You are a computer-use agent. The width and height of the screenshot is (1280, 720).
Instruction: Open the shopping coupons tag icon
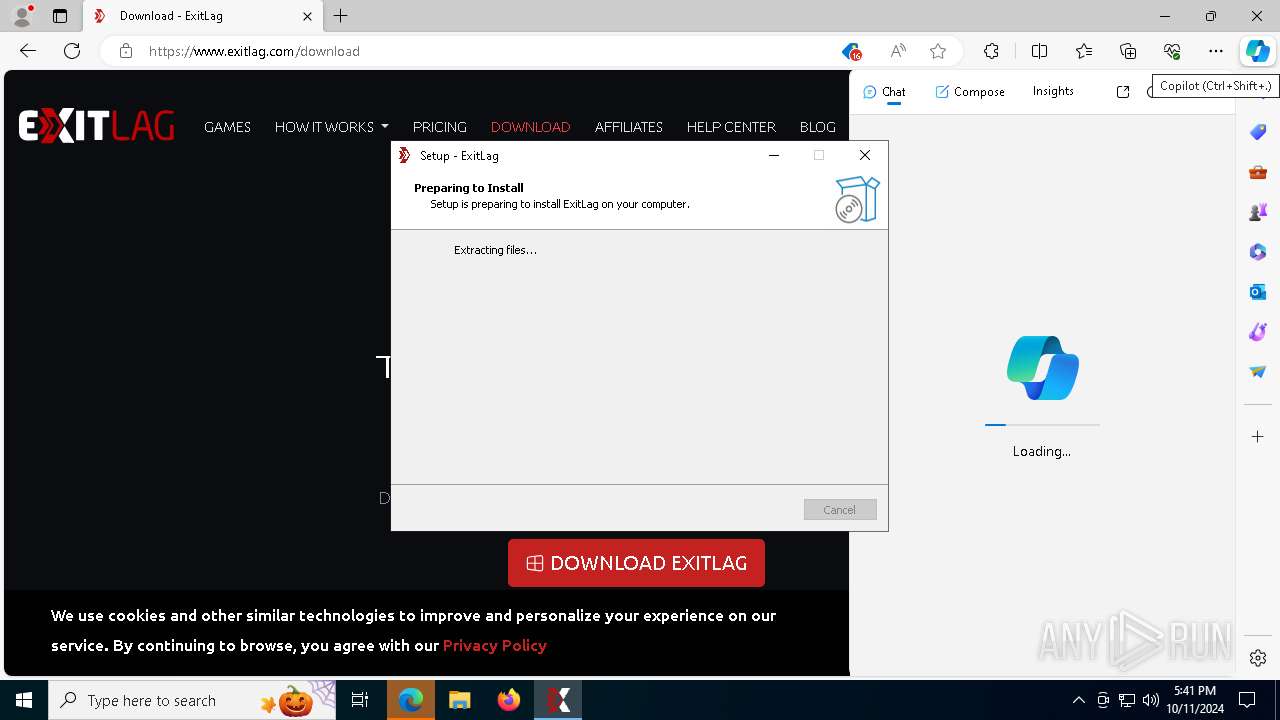pyautogui.click(x=851, y=51)
